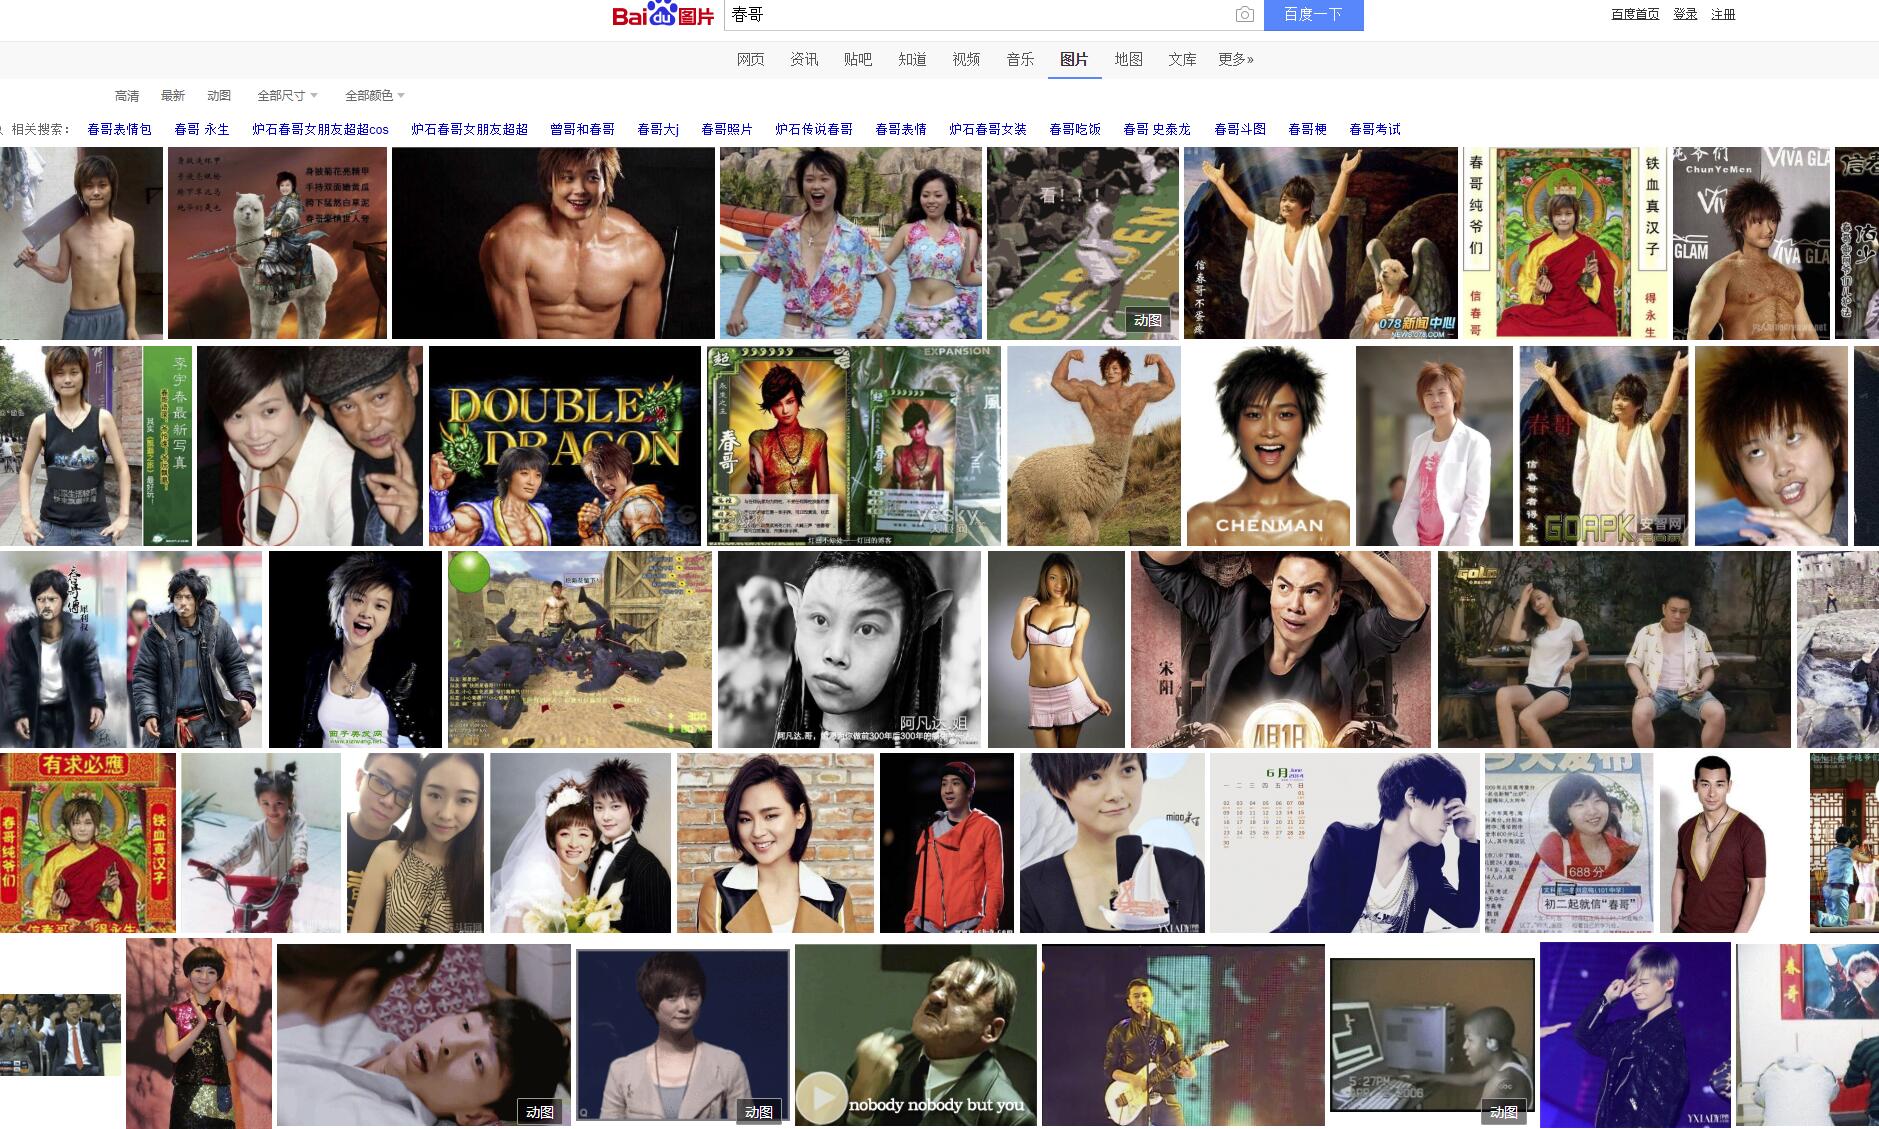Click related search 春哥照片
Viewport: 1879px width, 1129px height.
coord(727,129)
